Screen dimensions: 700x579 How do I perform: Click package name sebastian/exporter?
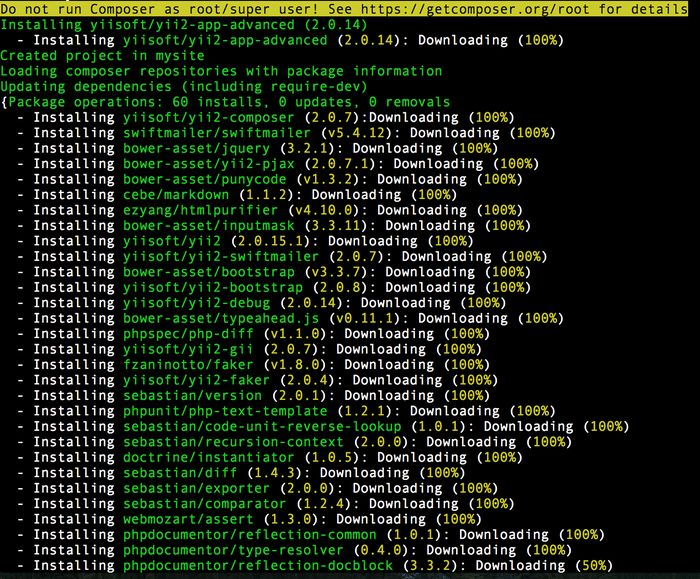[x=196, y=488]
